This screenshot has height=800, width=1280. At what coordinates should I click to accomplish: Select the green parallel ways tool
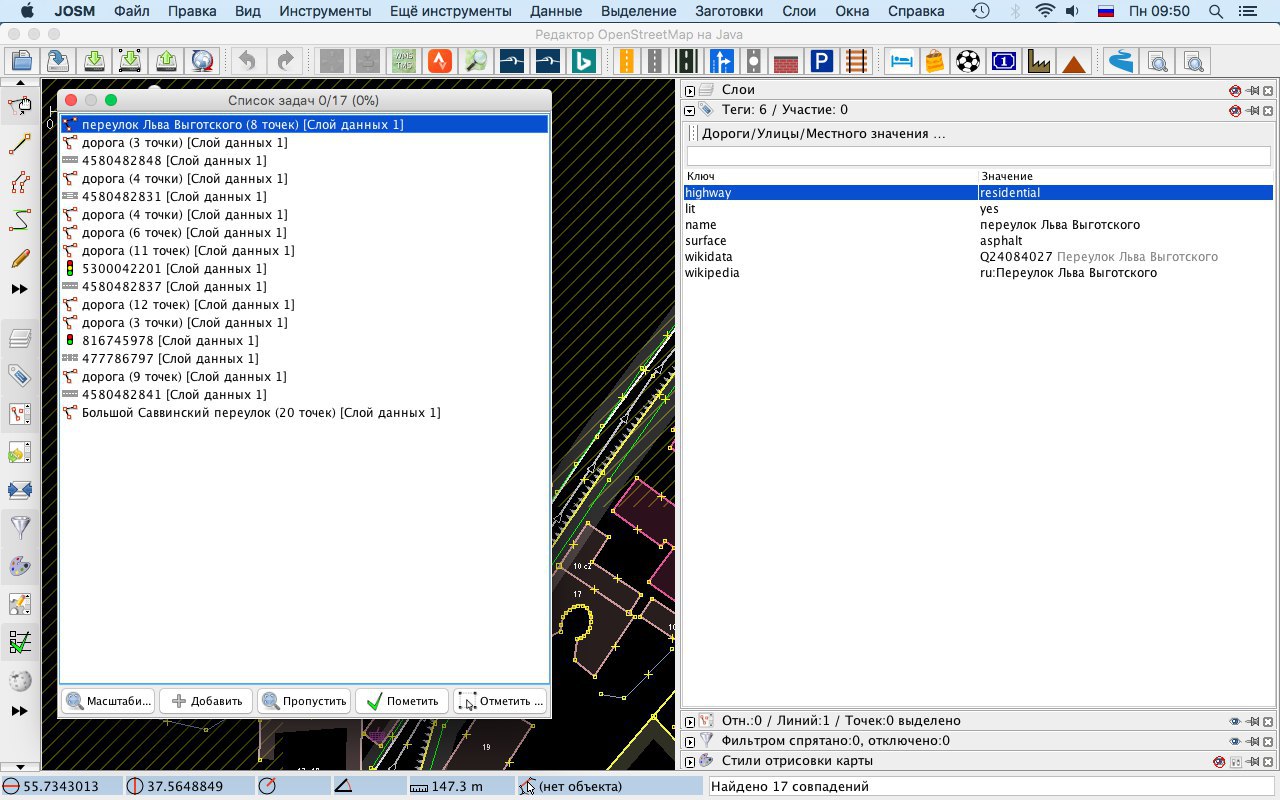pyautogui.click(x=20, y=220)
